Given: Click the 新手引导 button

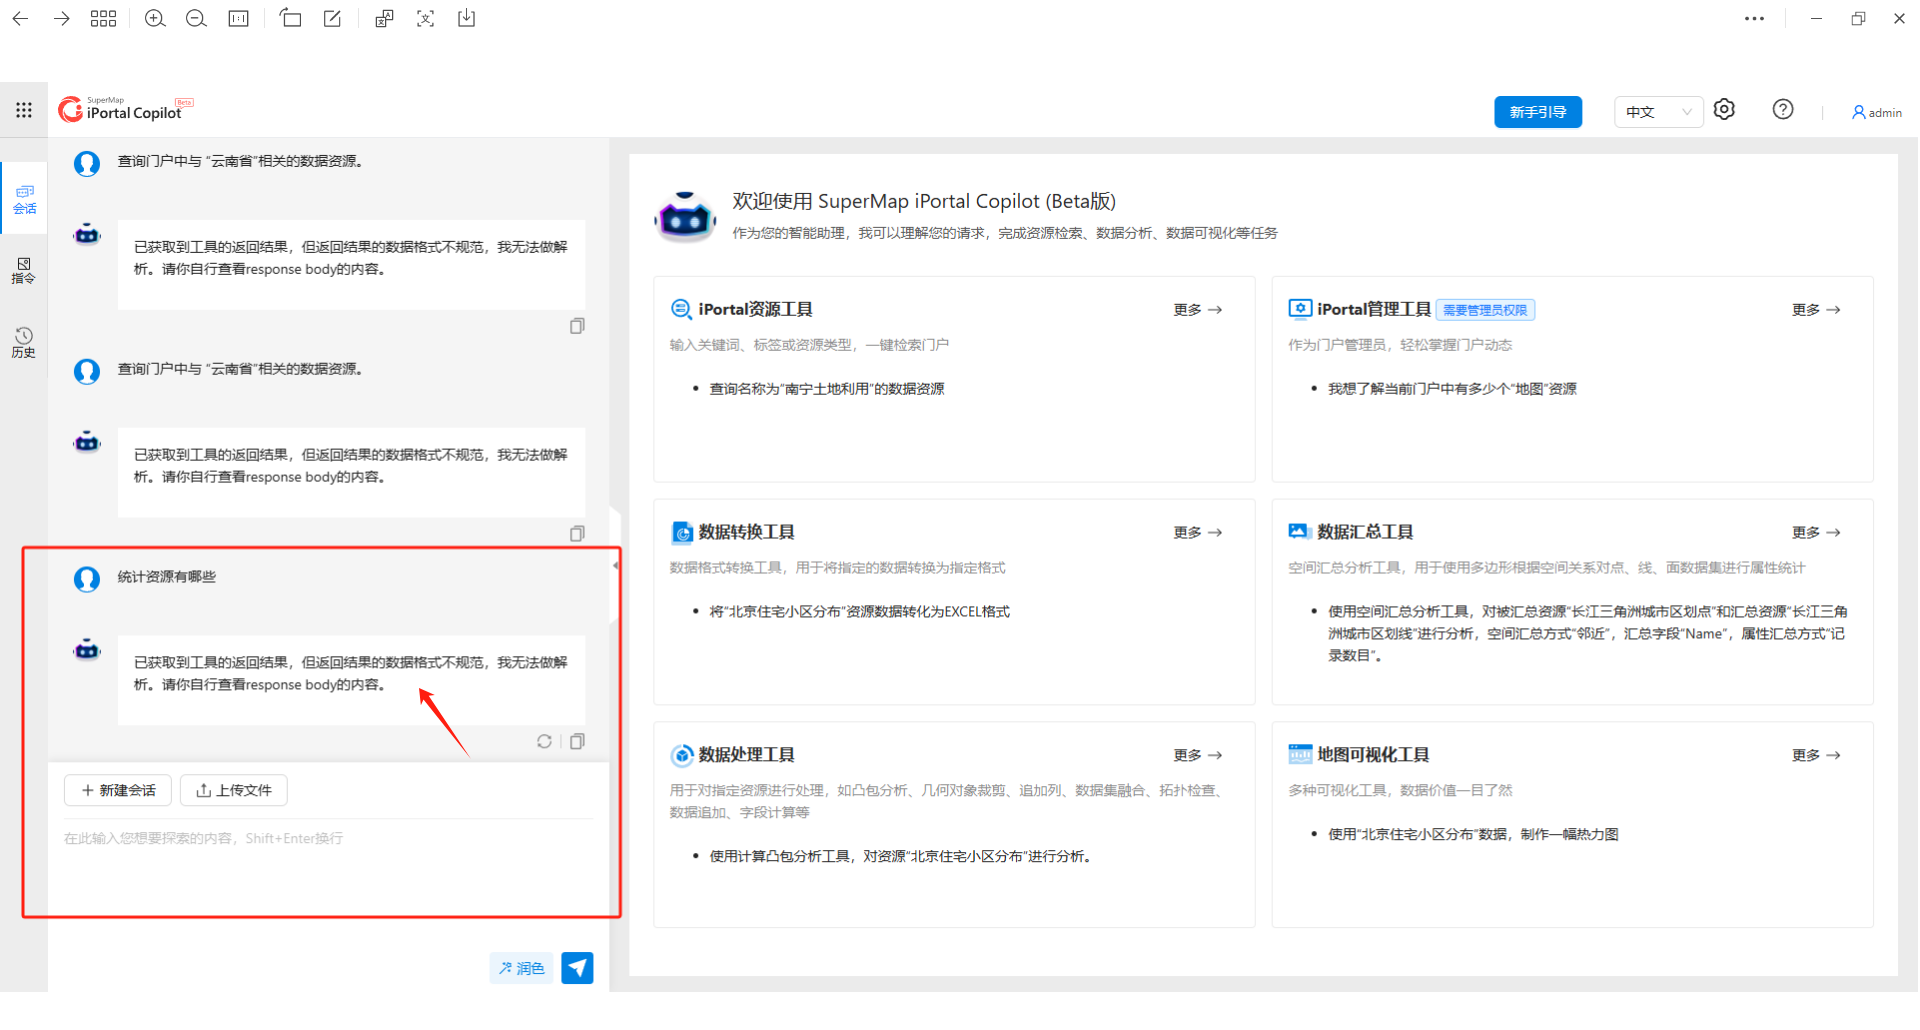Looking at the screenshot, I should (1537, 112).
